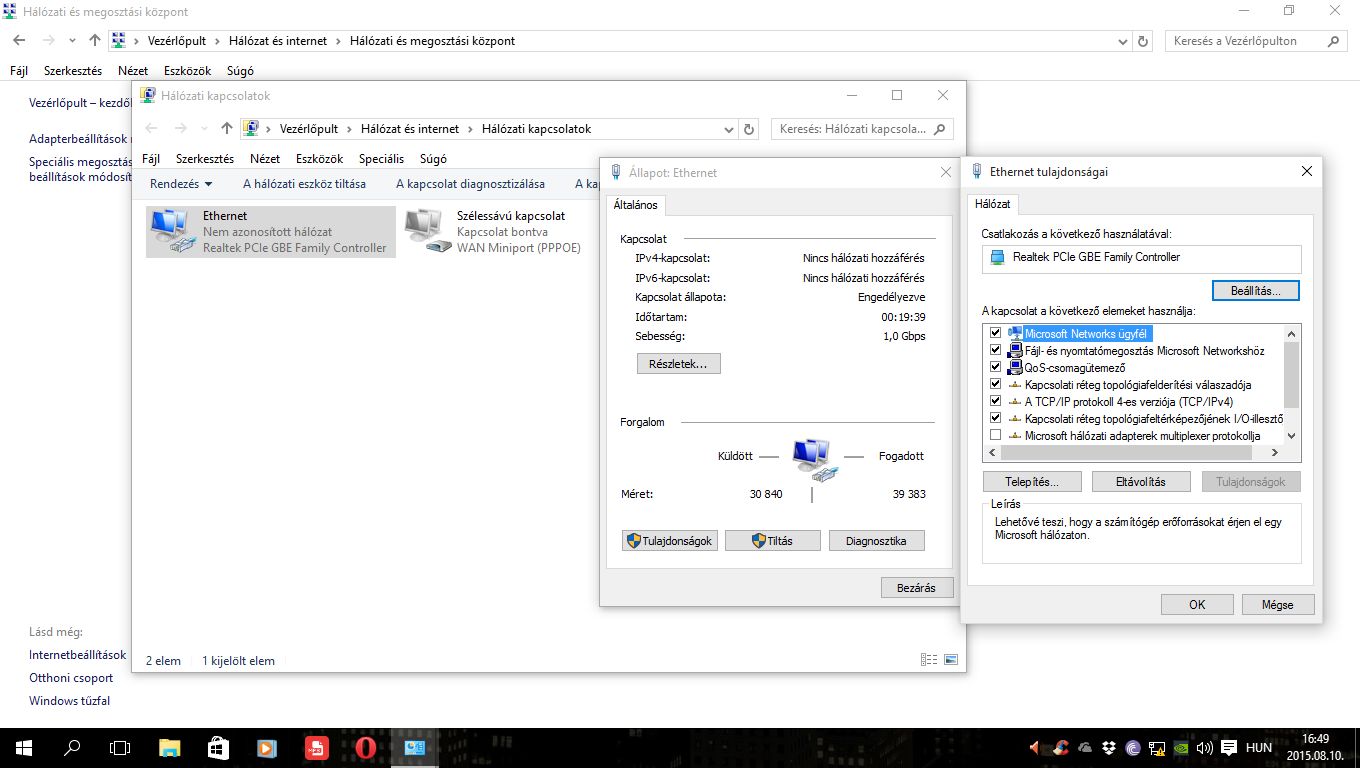Viewport: 1360px width, 768px height.
Task: Click the Beállítás... button
Action: [x=1255, y=291]
